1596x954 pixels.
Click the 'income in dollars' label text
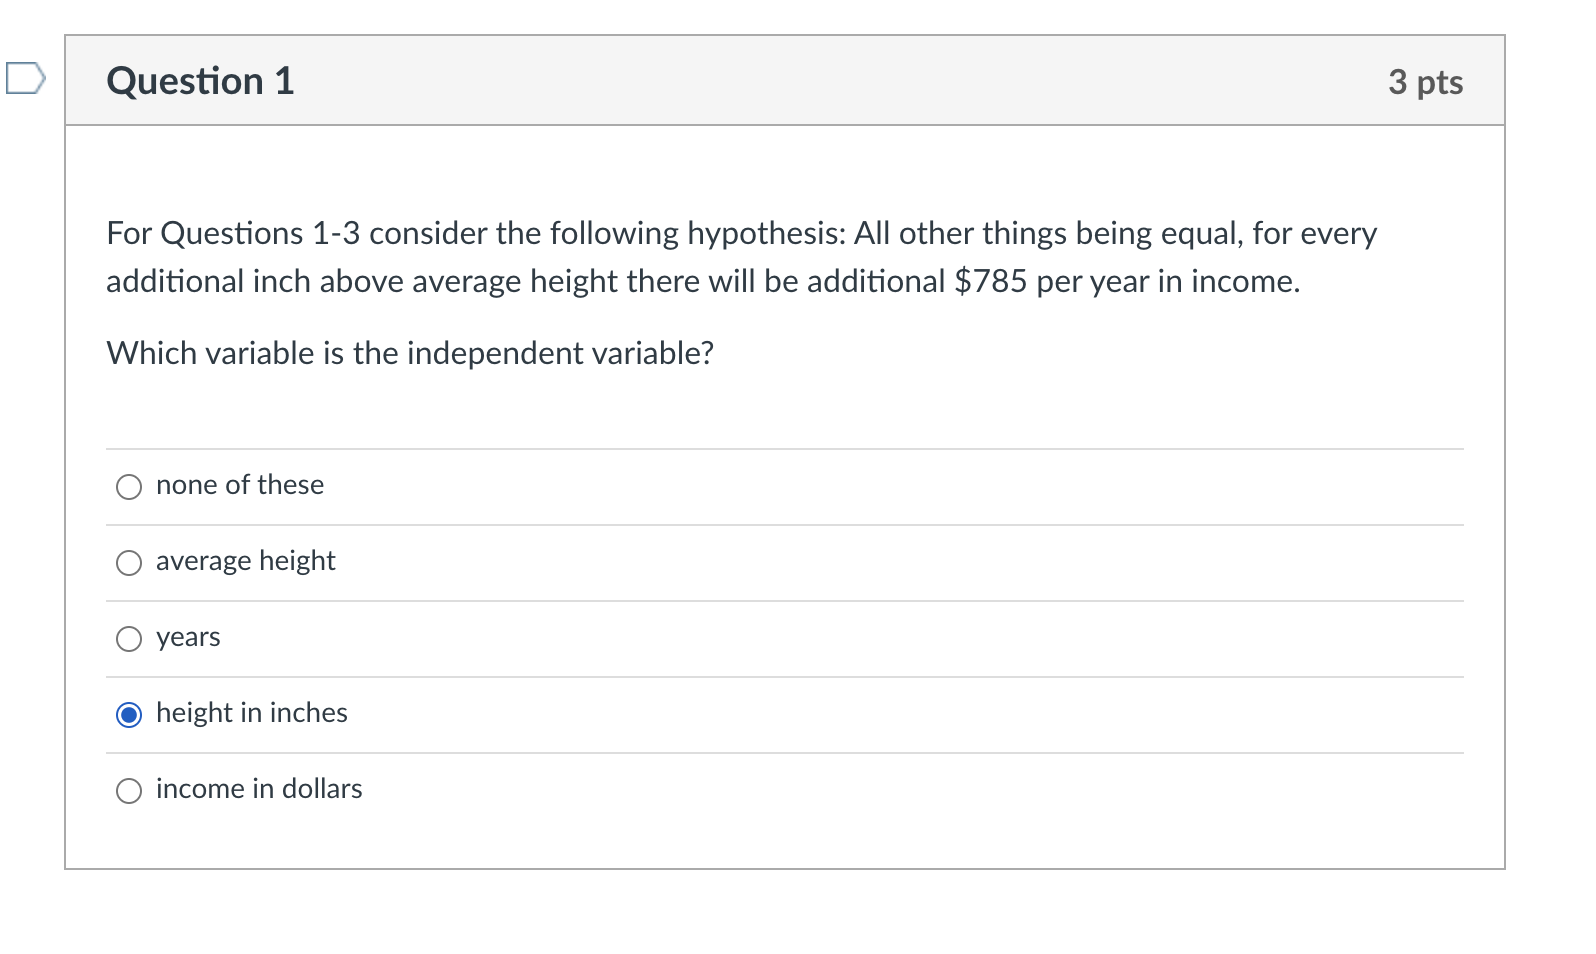(x=259, y=789)
